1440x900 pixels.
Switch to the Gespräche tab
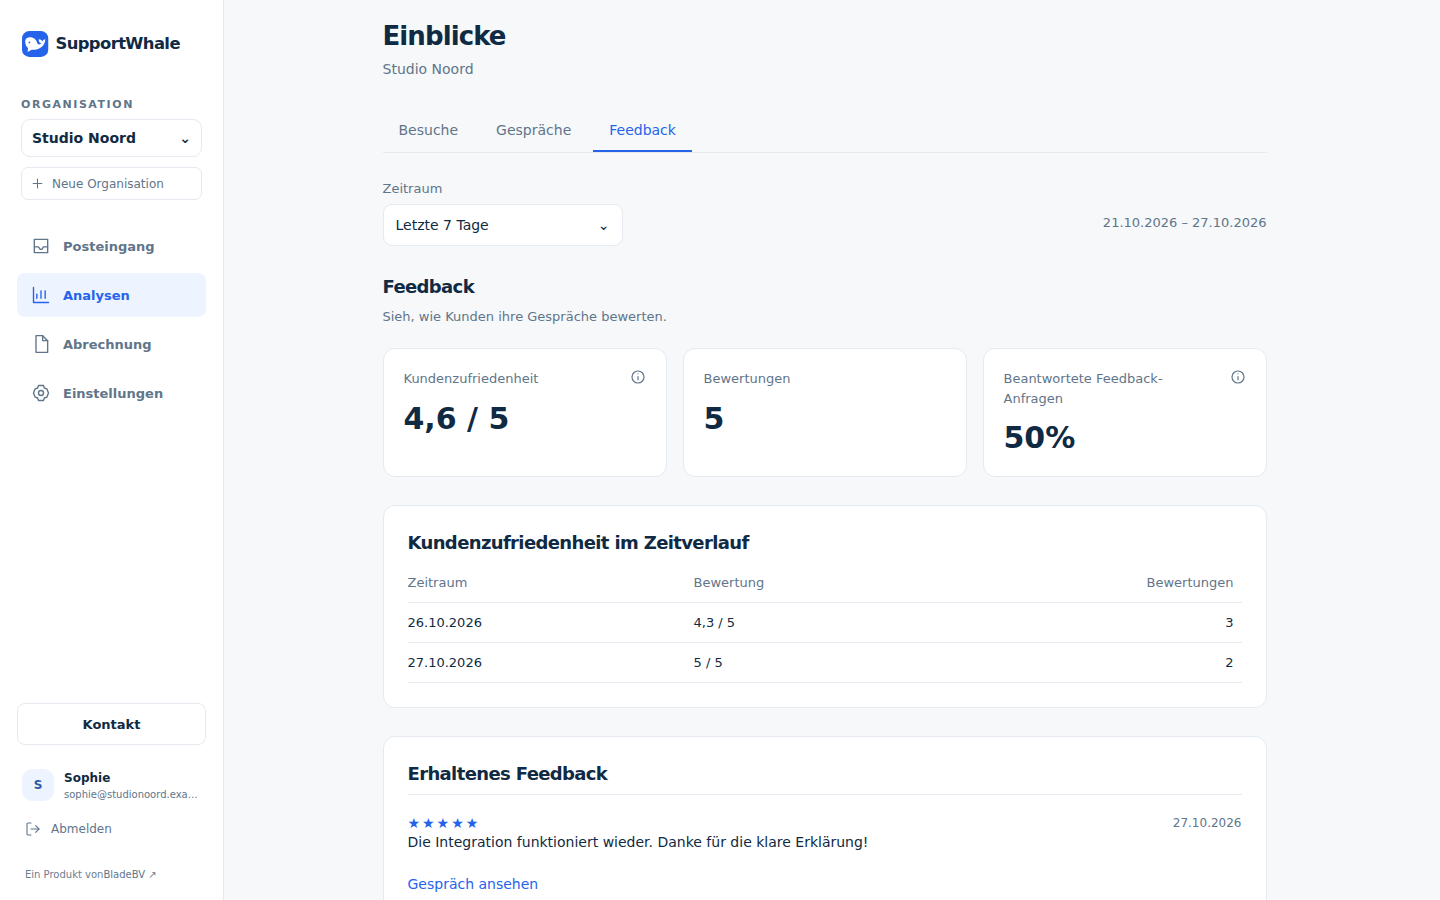tap(534, 130)
